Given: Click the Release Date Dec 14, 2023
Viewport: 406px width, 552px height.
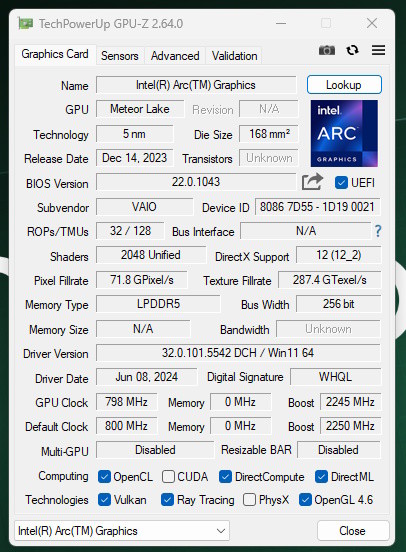Looking at the screenshot, I should [135, 158].
